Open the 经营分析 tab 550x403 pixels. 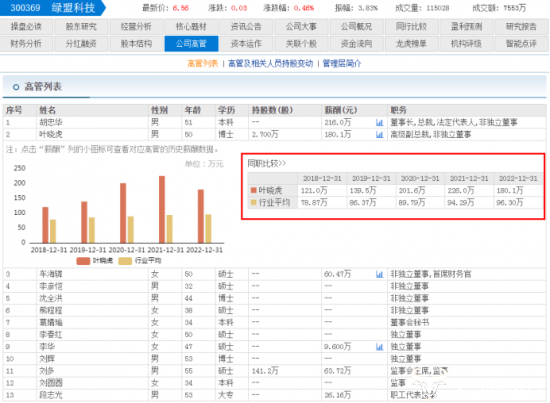(136, 27)
